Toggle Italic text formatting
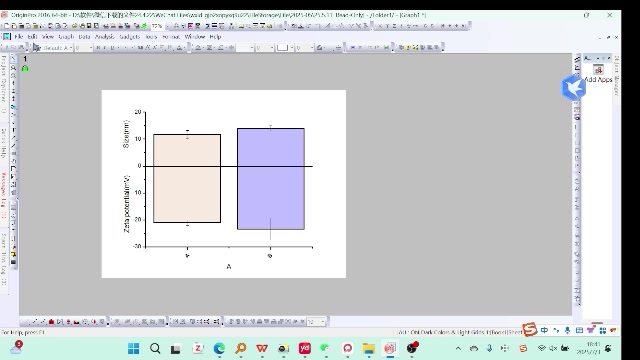Viewport: 640px width, 360px height. [x=105, y=48]
